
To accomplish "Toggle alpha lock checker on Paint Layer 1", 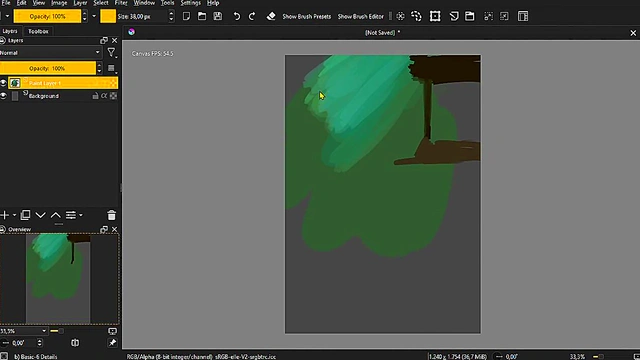I will point(113,83).
